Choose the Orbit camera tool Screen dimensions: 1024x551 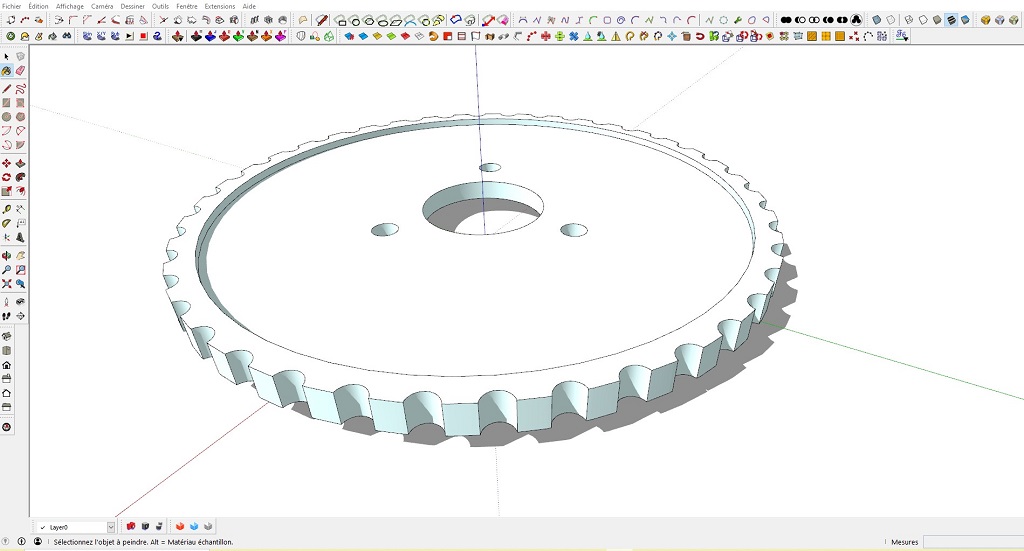[x=7, y=256]
